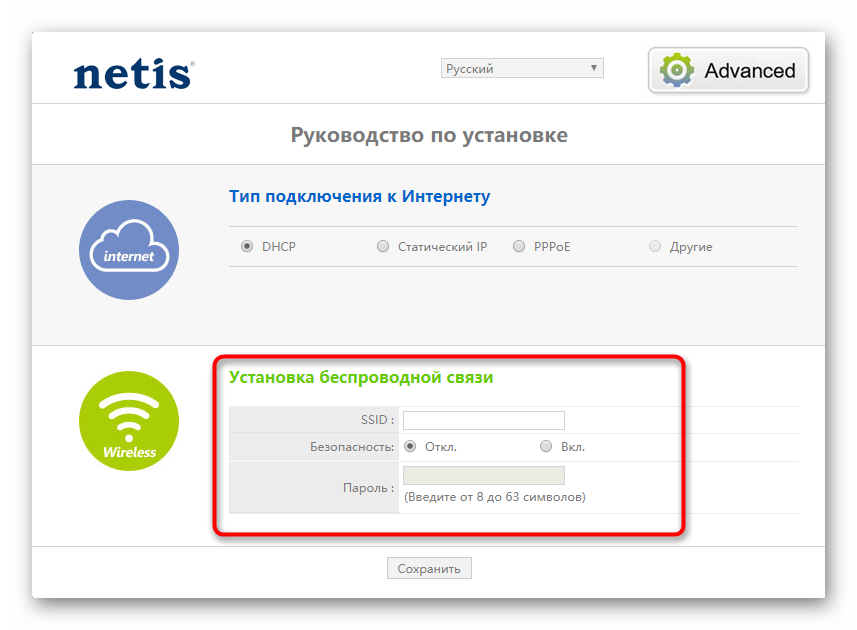Image resolution: width=857 pixels, height=630 pixels.
Task: Click the Руководство по установке heading
Action: 428,135
